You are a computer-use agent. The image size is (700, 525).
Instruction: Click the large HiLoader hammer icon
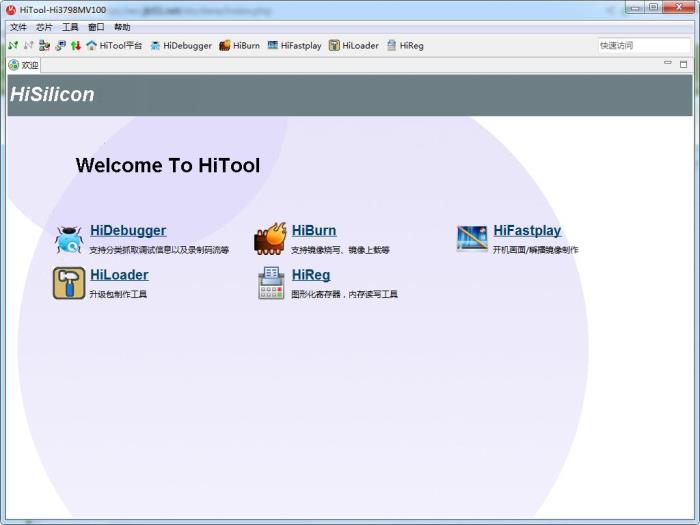point(69,283)
